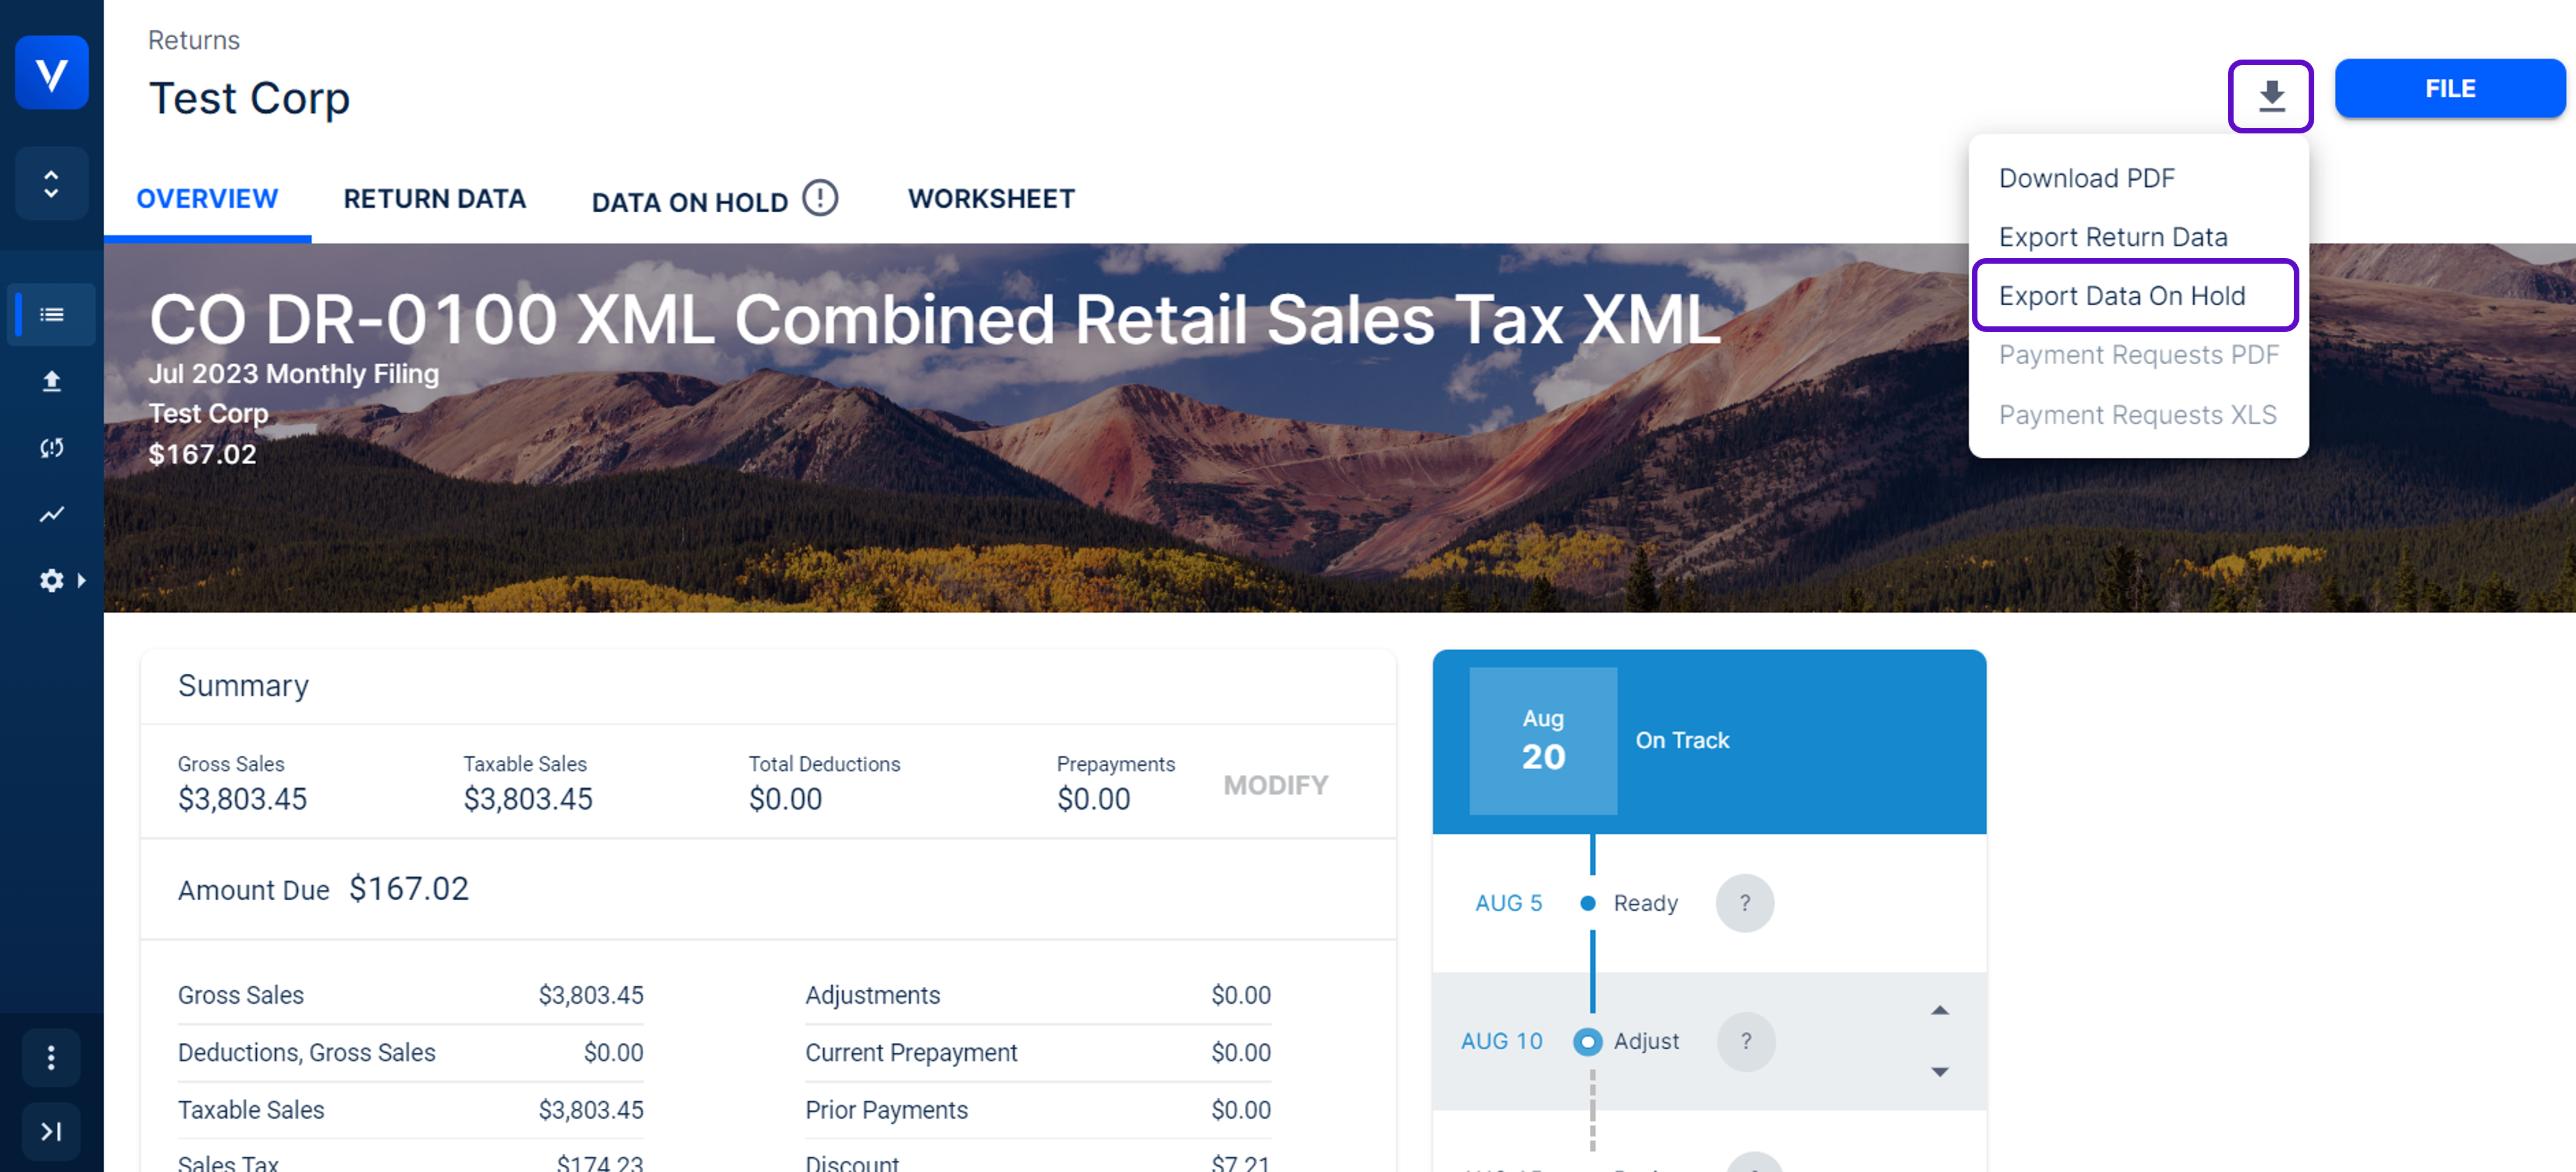
Task: Select Export Data On Hold menu item
Action: point(2121,296)
